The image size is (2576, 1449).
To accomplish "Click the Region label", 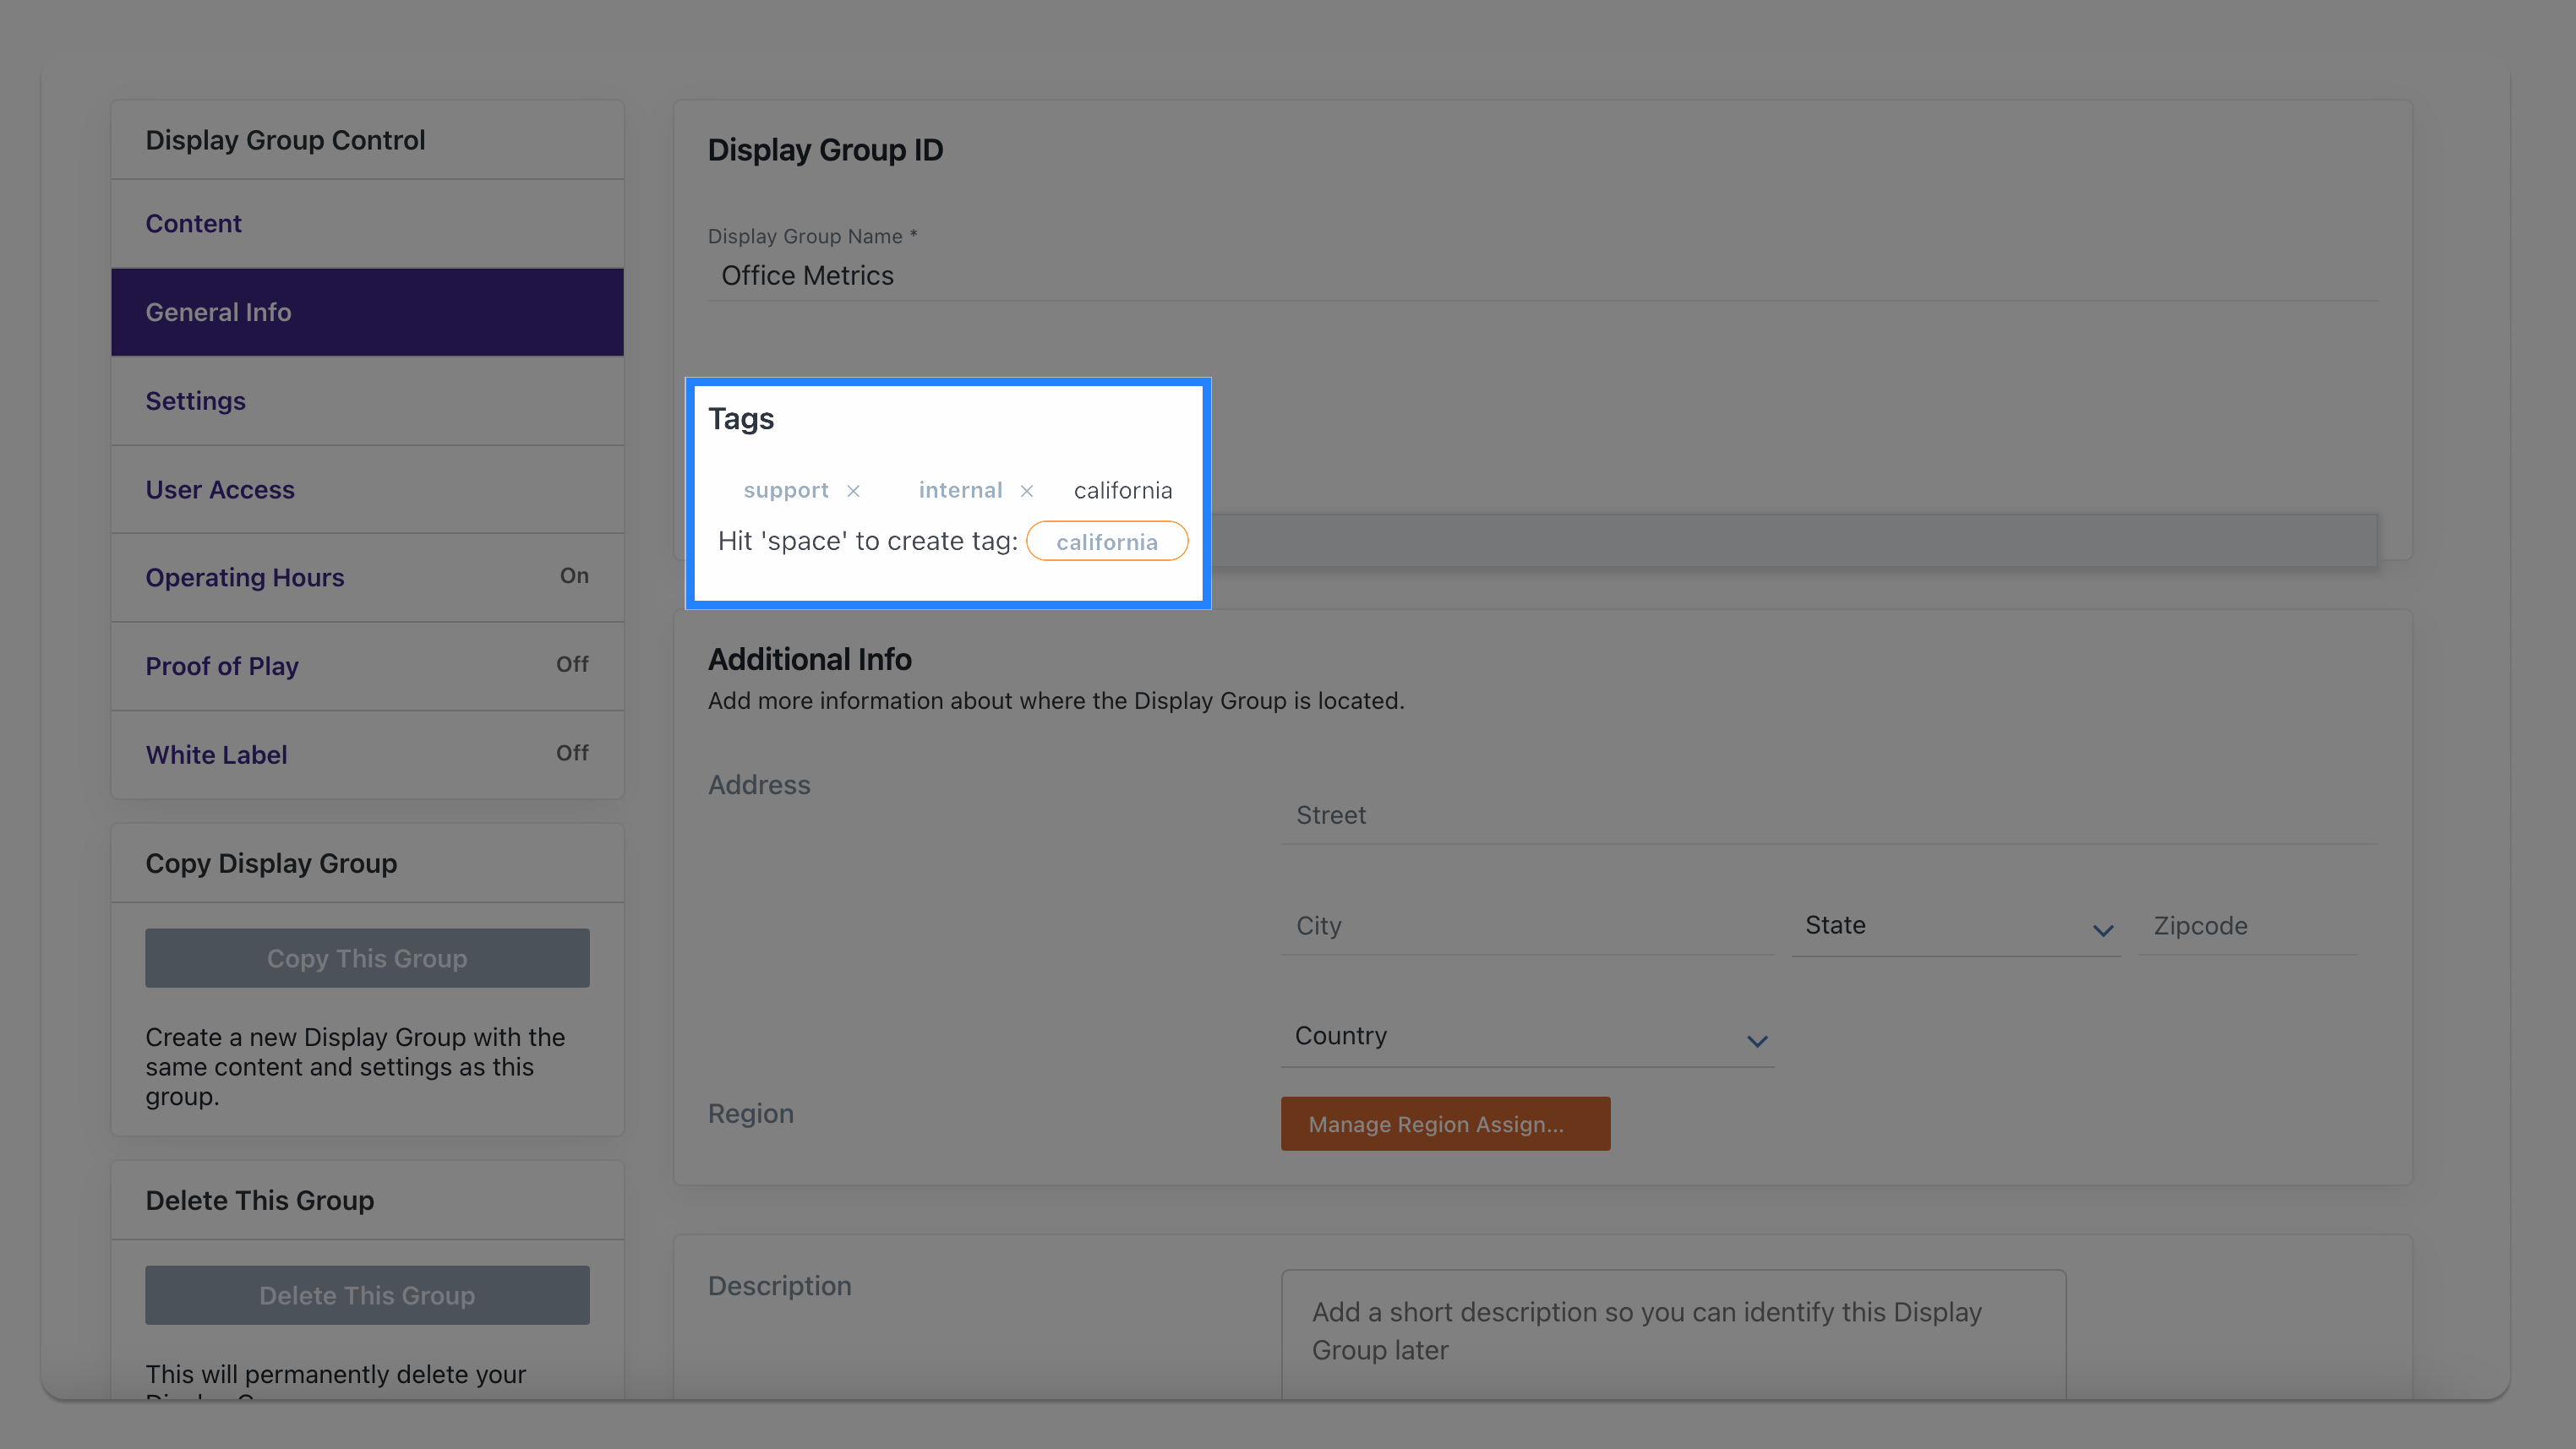I will pos(750,1113).
